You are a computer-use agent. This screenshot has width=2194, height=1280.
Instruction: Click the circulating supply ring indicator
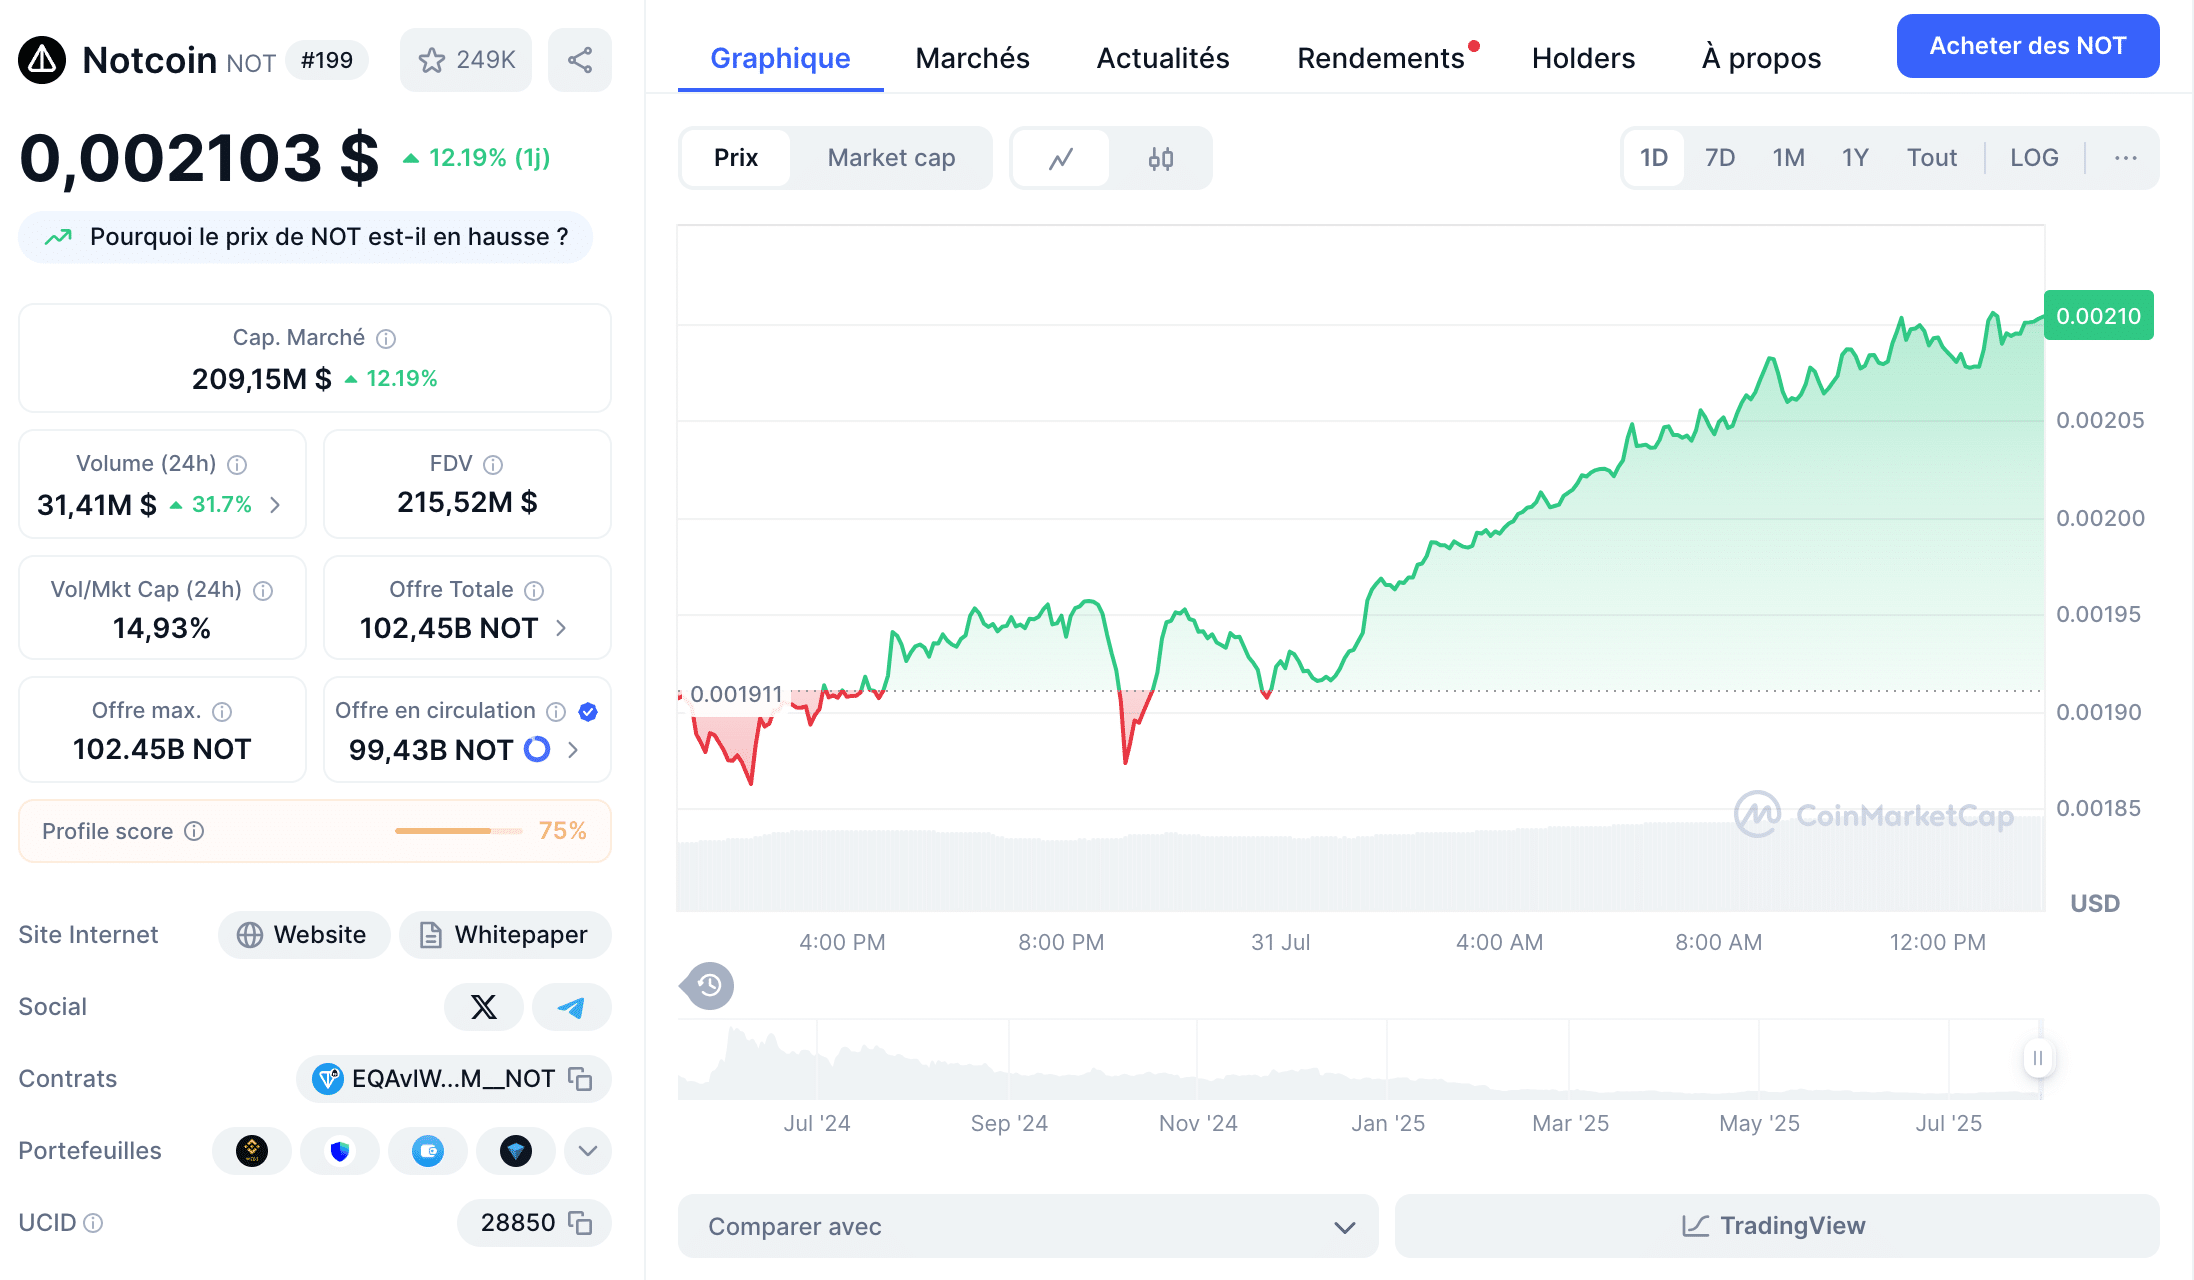tap(537, 749)
